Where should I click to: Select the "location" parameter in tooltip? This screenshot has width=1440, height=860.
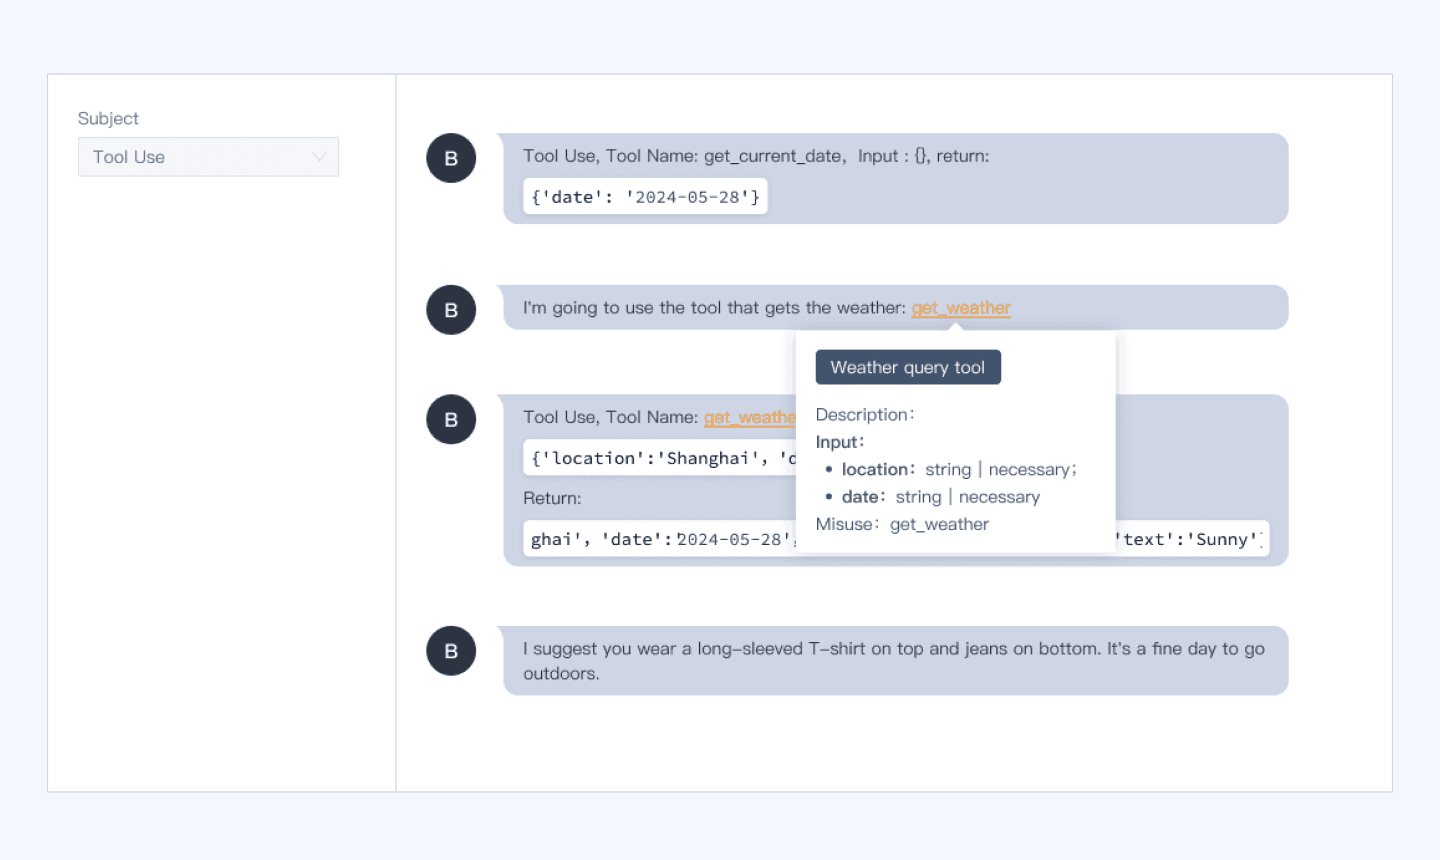tap(877, 469)
